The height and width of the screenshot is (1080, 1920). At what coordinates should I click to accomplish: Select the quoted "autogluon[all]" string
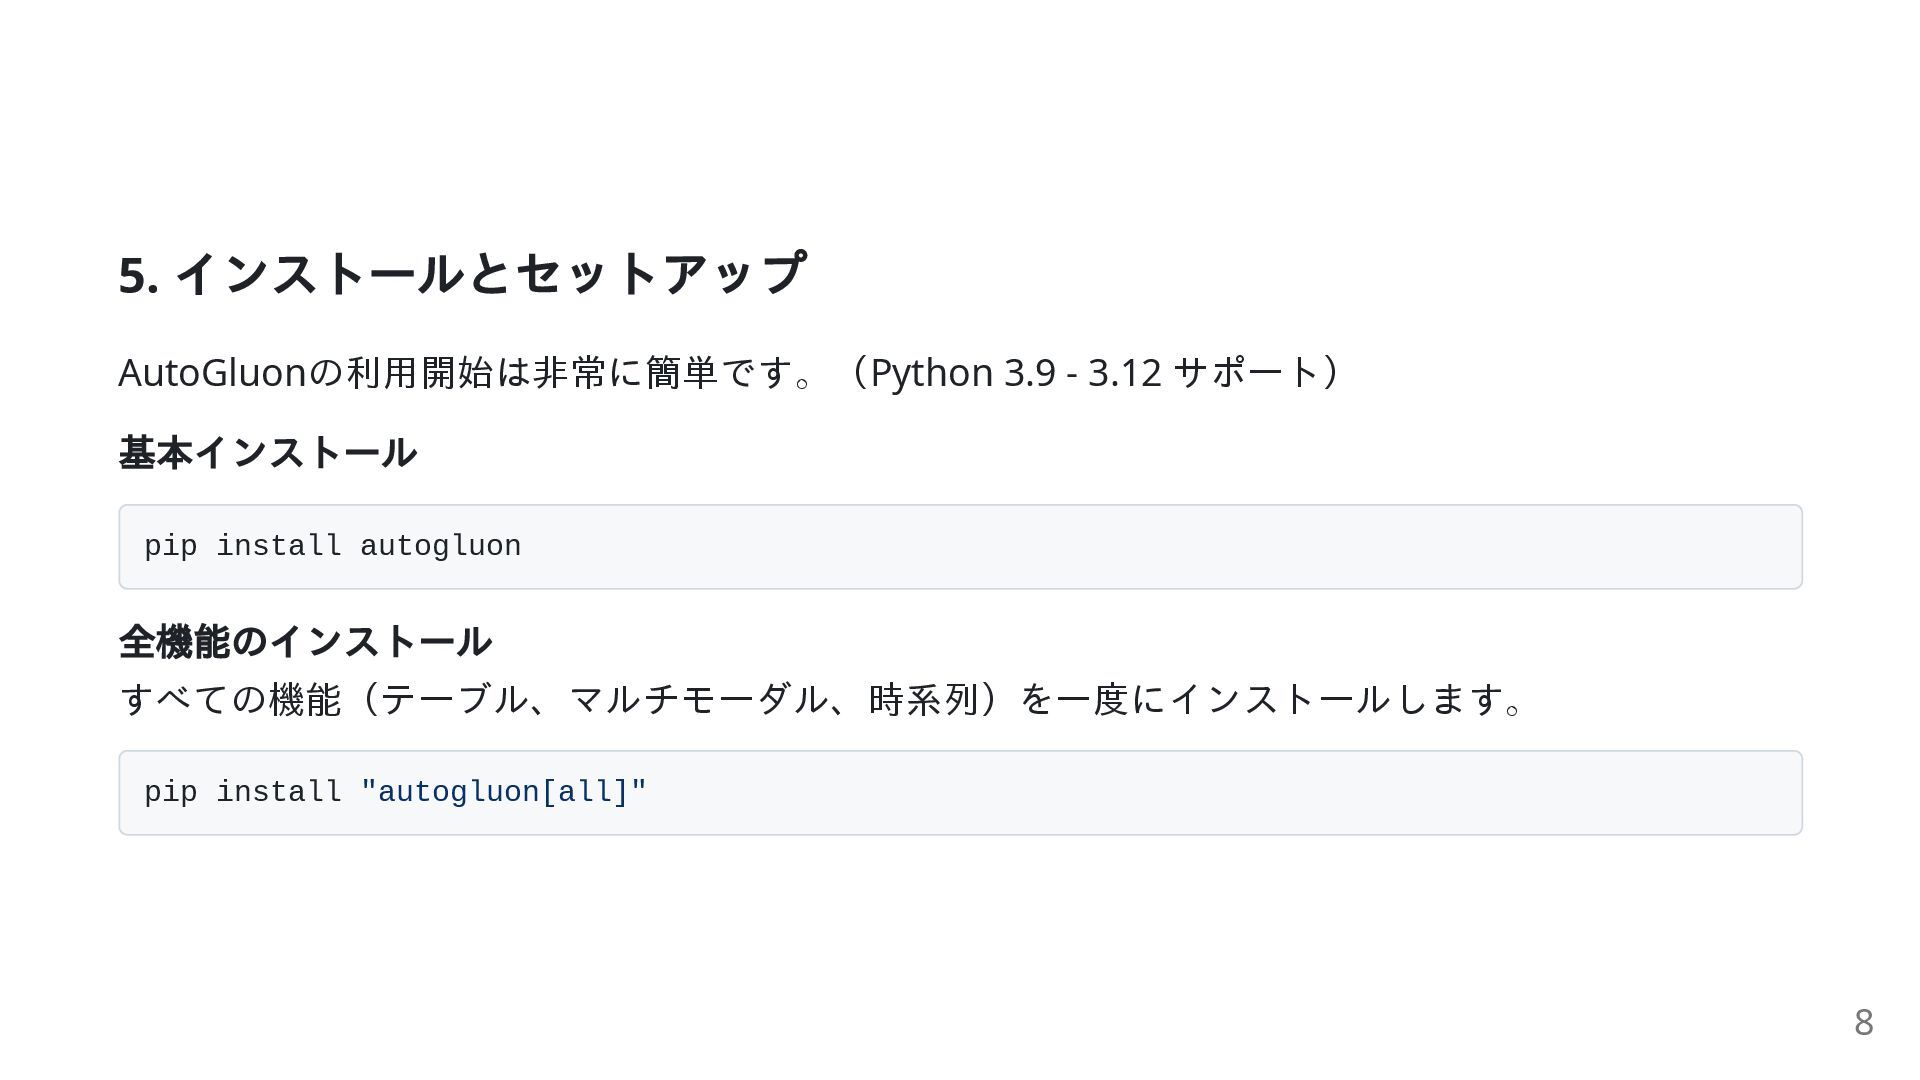(x=504, y=792)
